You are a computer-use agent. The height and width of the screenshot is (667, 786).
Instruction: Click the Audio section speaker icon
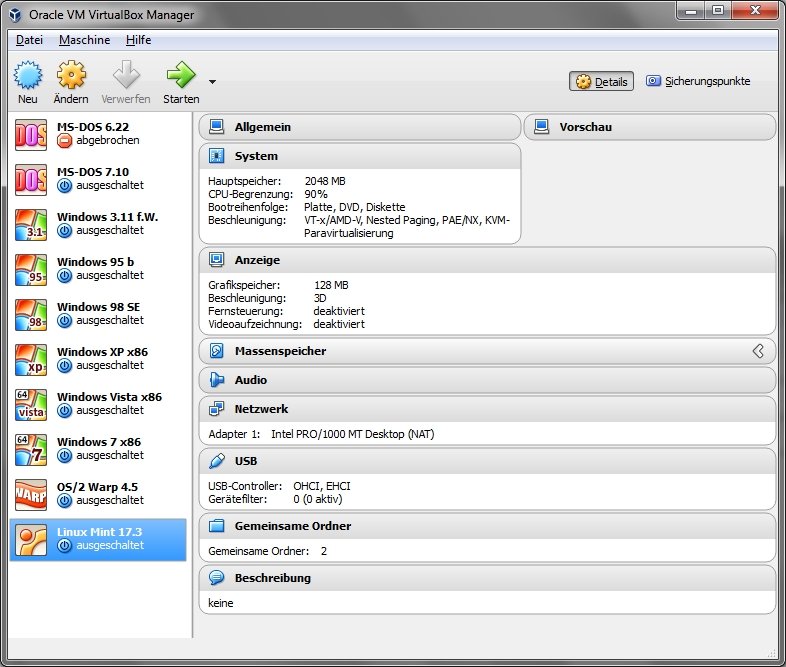click(217, 380)
